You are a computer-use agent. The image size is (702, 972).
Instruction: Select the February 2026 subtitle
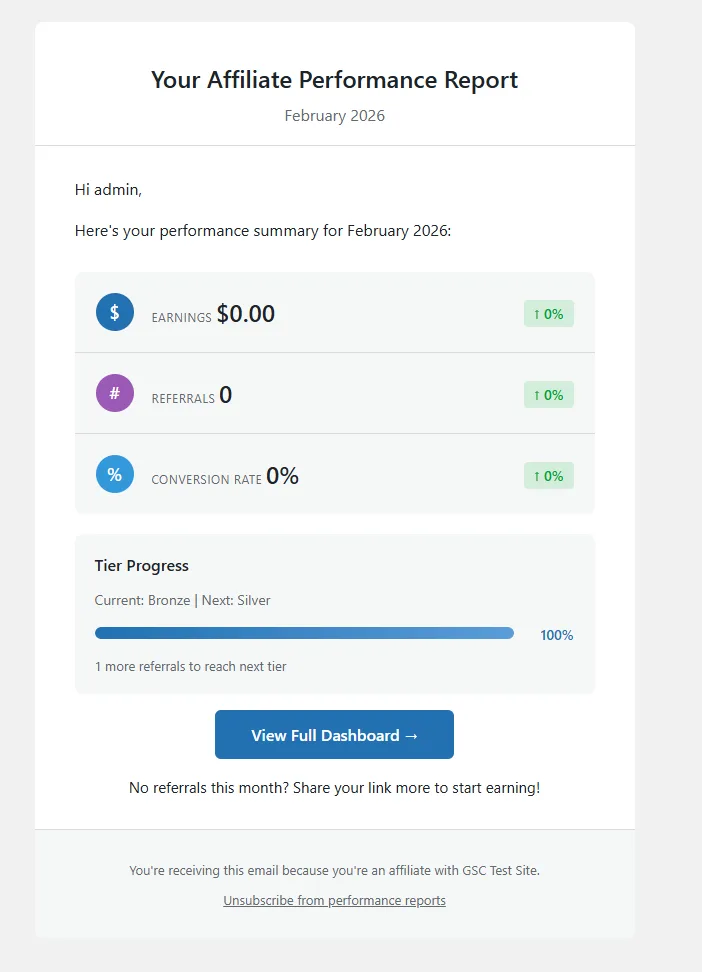tap(334, 115)
